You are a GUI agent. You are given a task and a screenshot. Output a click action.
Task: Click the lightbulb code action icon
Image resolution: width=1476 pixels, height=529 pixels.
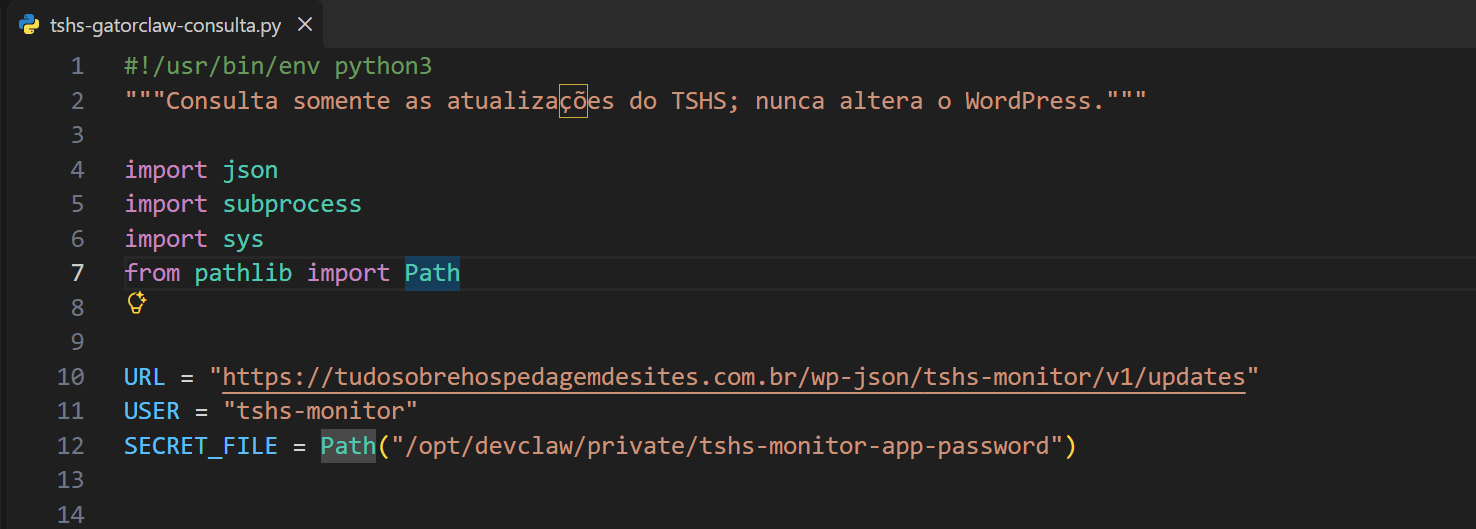click(137, 302)
